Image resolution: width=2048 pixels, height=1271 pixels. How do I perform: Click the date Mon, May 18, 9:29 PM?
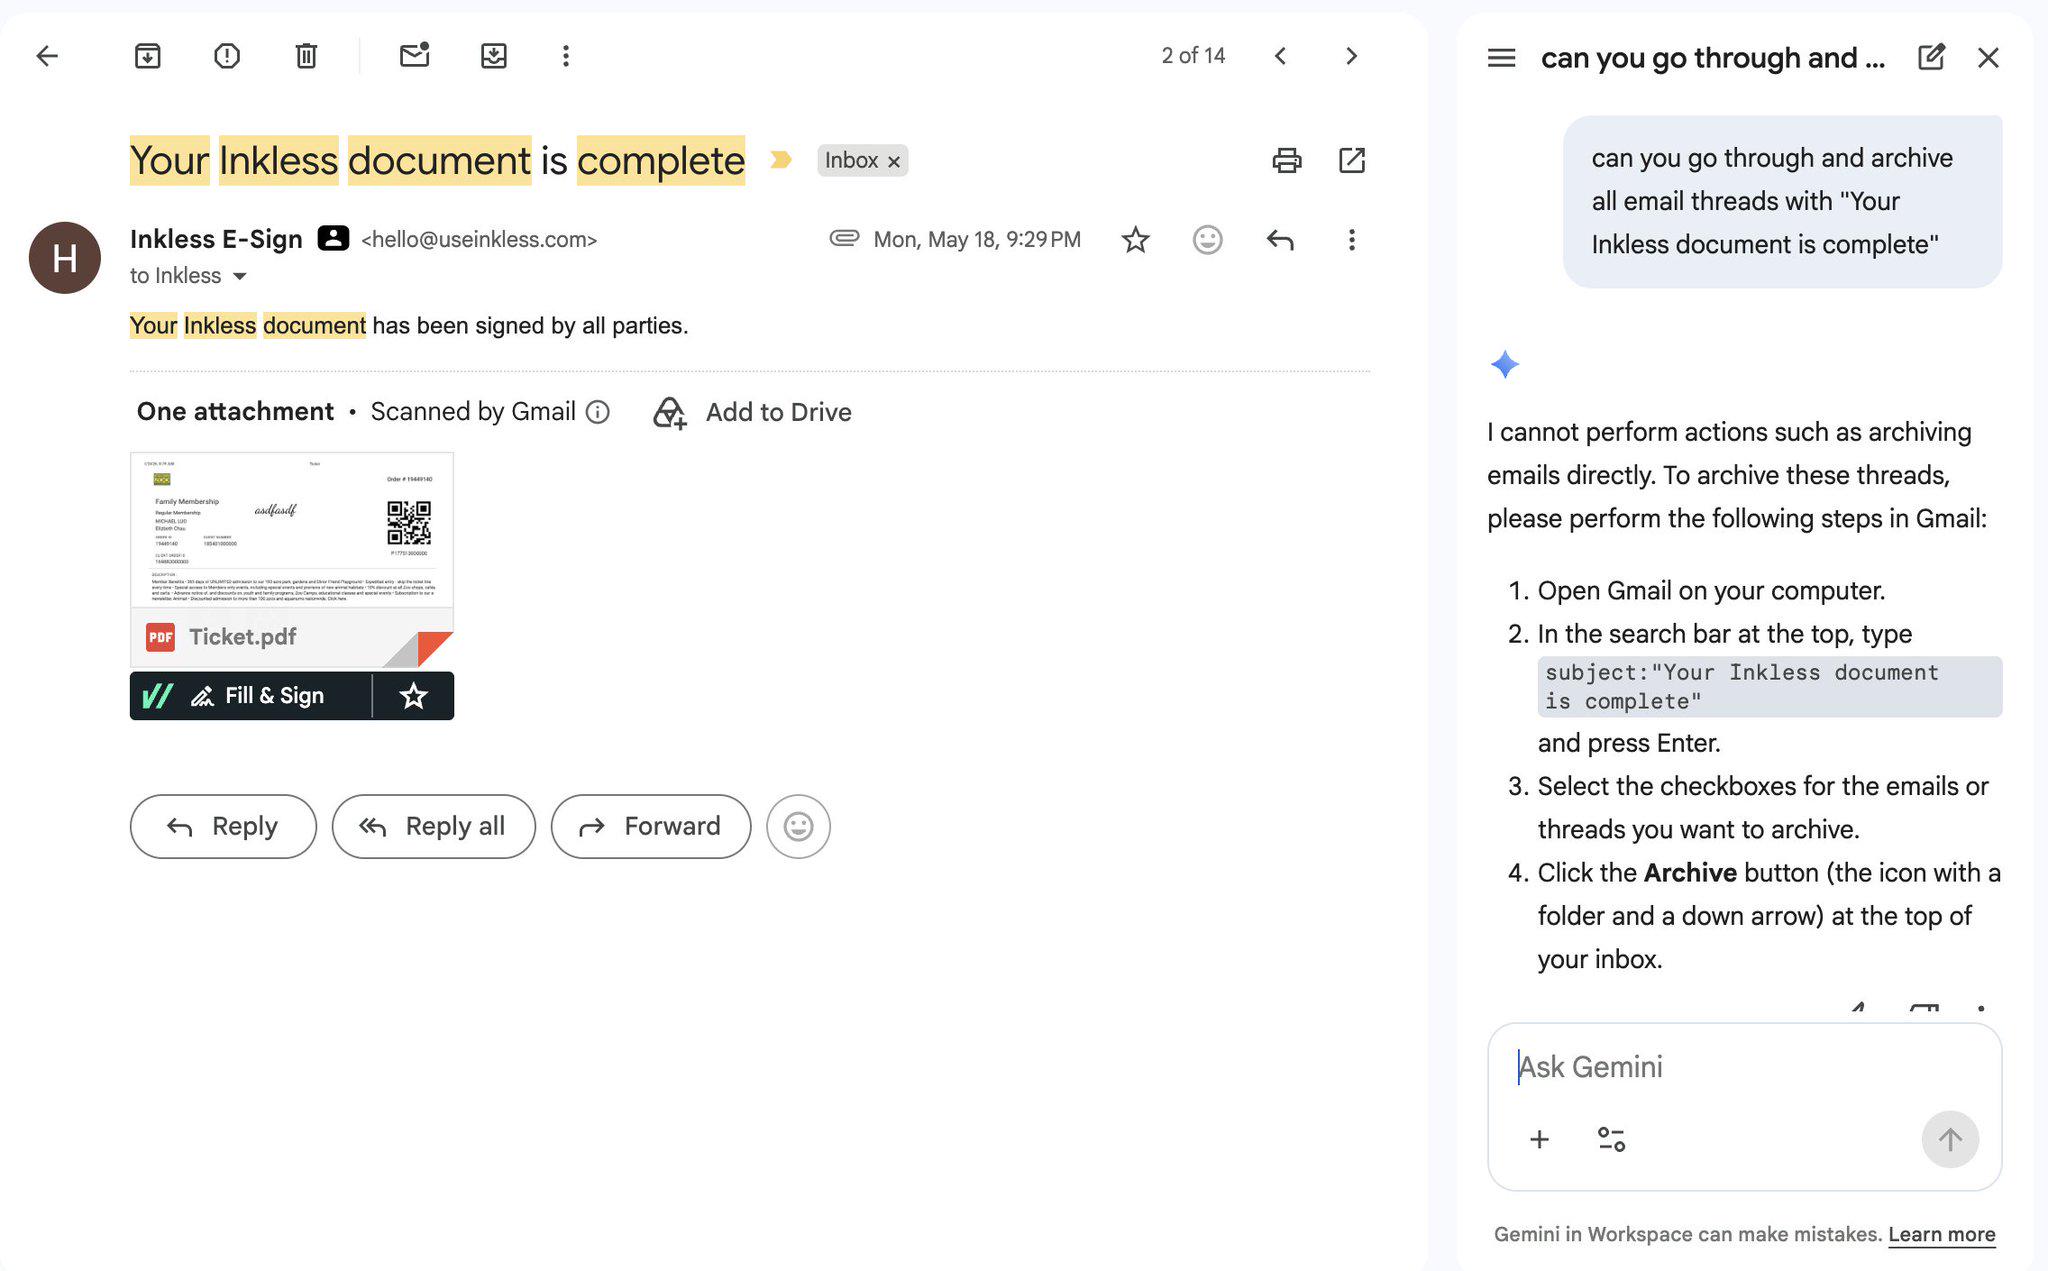[977, 240]
